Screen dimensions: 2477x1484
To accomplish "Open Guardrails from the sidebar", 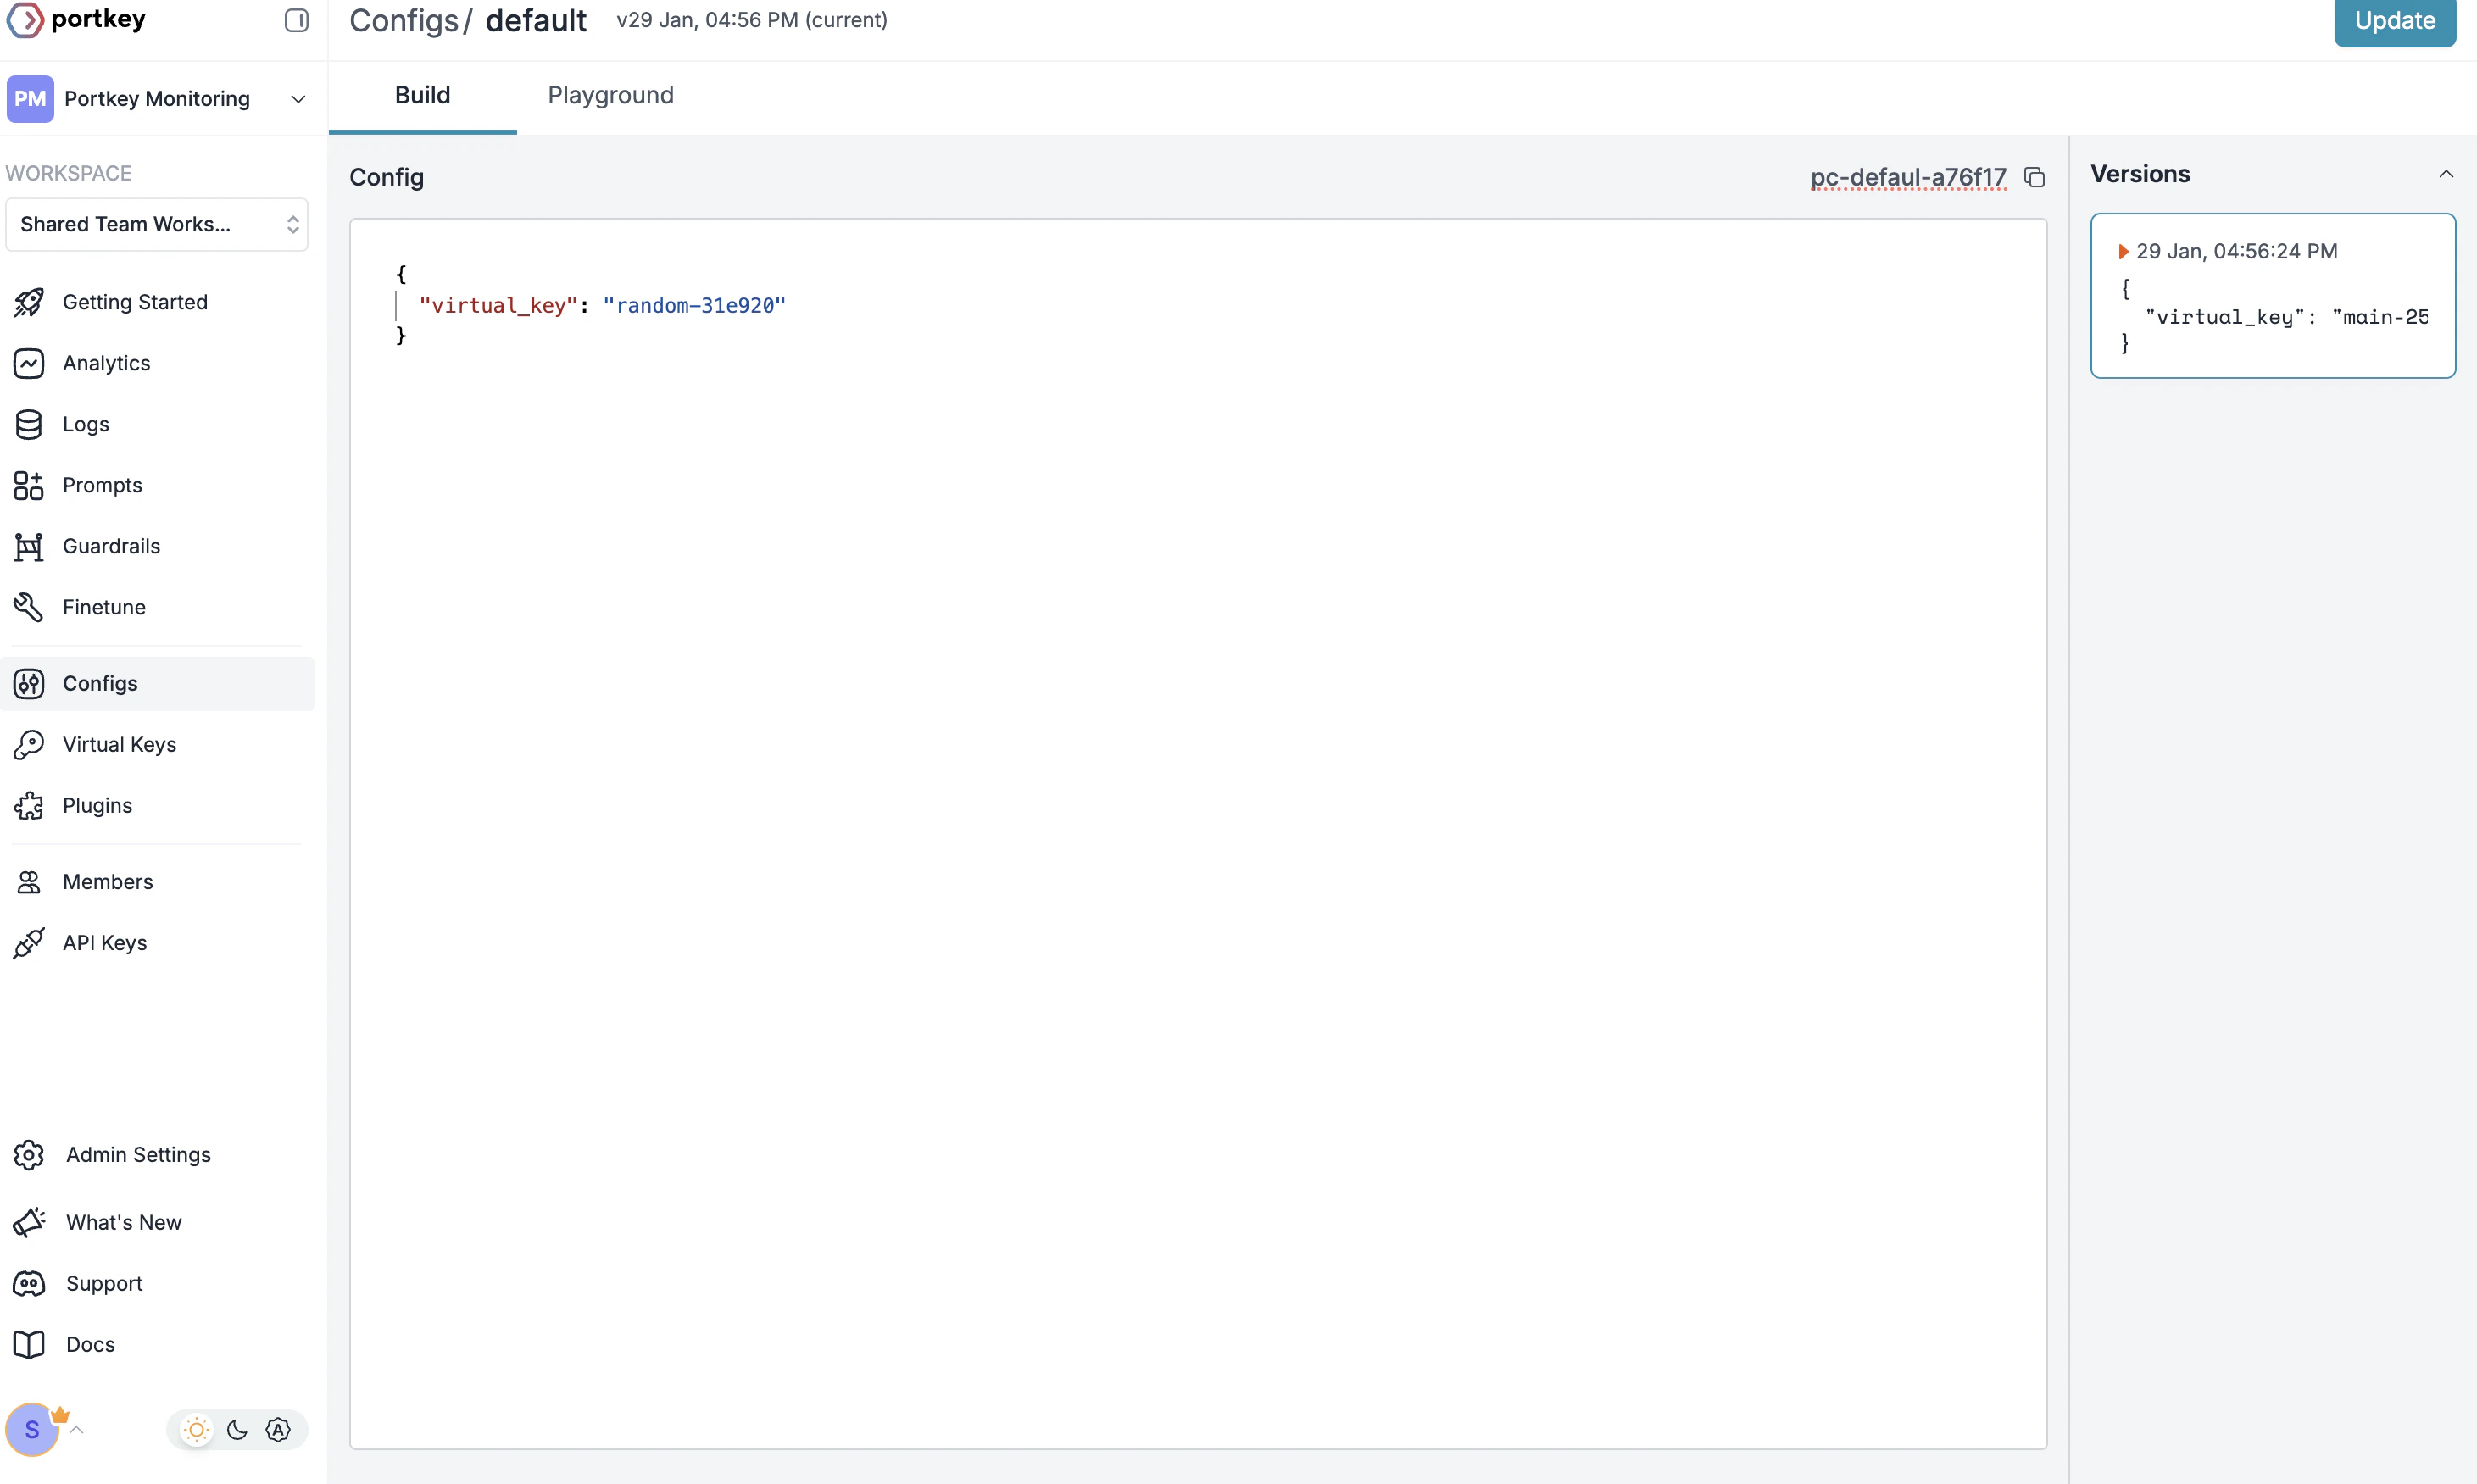I will coord(111,546).
